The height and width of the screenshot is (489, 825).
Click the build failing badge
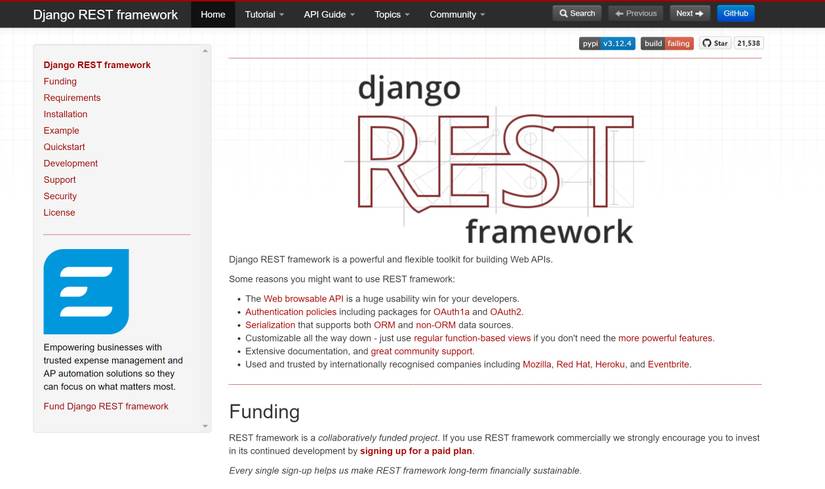tap(667, 43)
